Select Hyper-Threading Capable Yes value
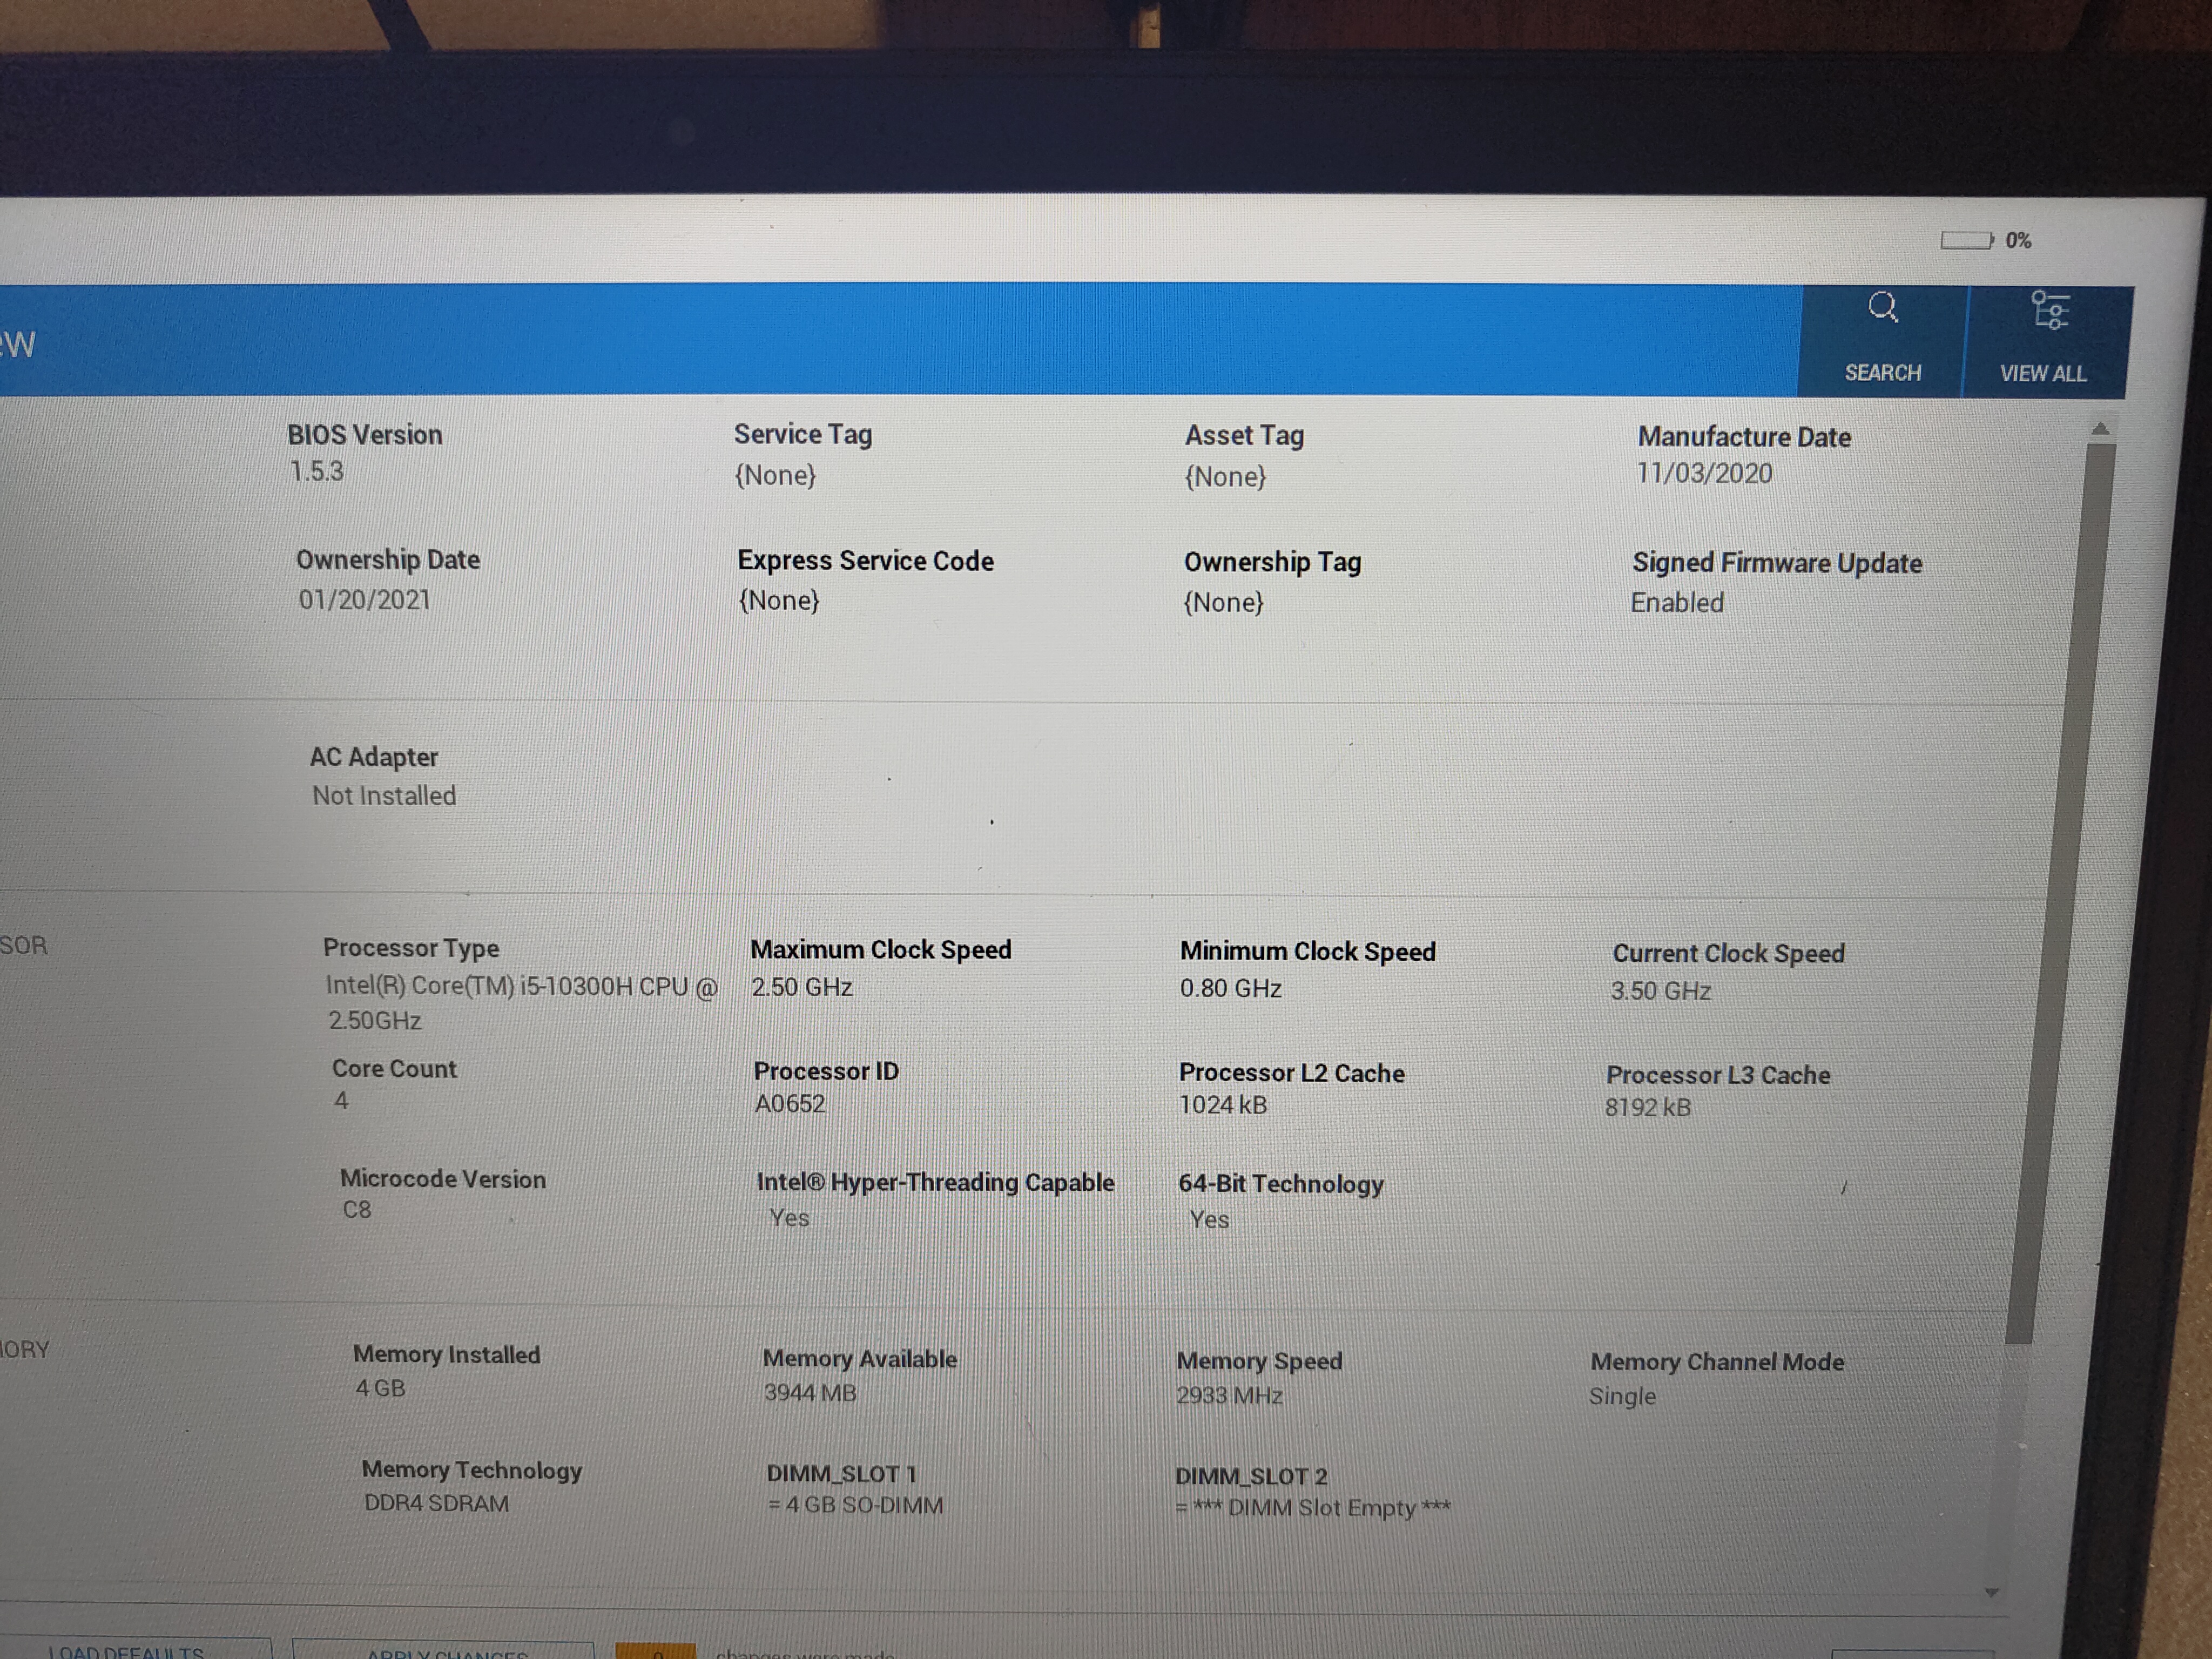Image resolution: width=2212 pixels, height=1659 pixels. point(789,1217)
